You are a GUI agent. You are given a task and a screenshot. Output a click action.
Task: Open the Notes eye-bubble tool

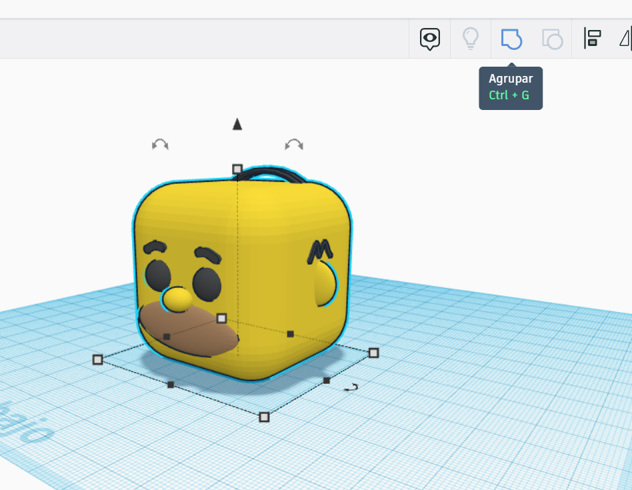click(x=430, y=39)
